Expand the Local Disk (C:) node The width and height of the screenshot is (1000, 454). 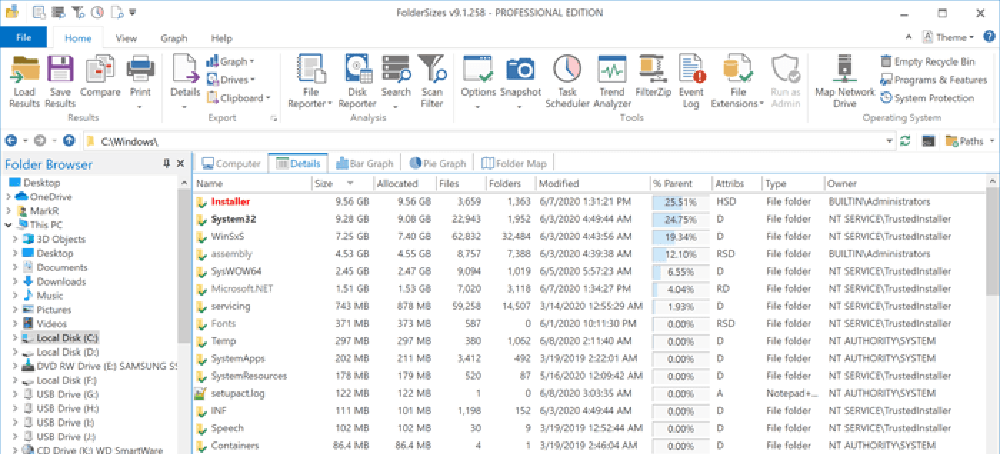point(15,337)
